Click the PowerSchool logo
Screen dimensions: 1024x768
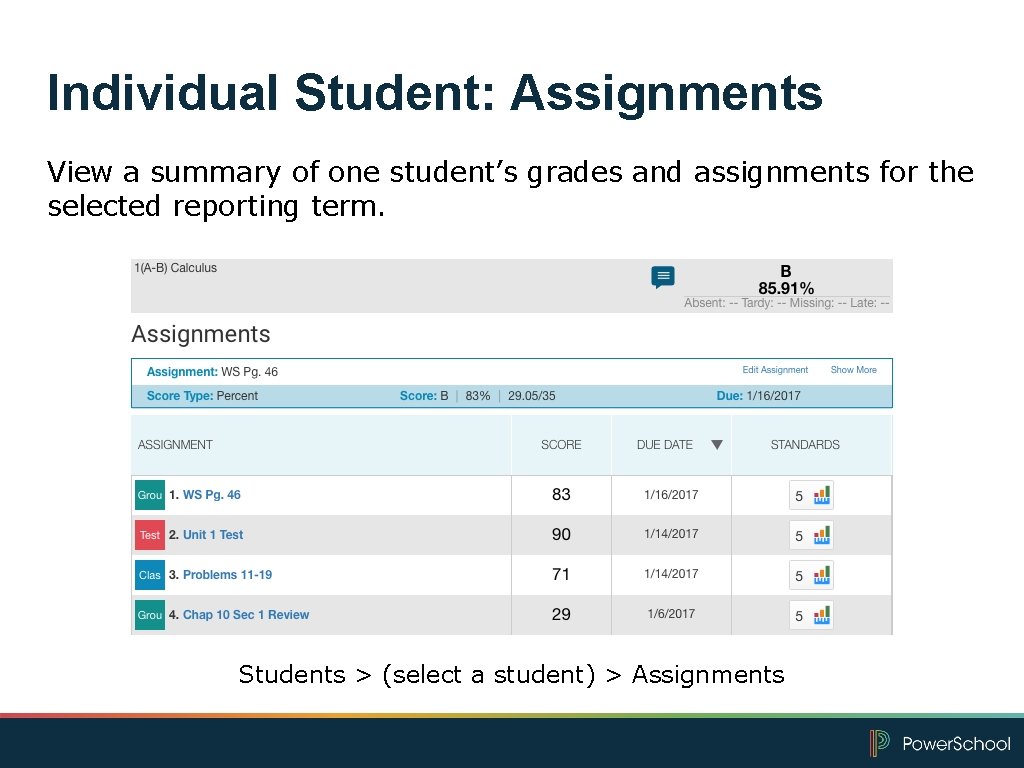[940, 743]
